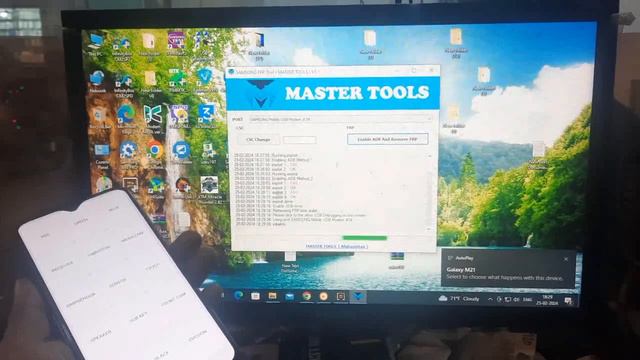Open GSM Miracle desktop shortcut
Image resolution: width=640 pixels, height=360 pixels.
(x=209, y=189)
